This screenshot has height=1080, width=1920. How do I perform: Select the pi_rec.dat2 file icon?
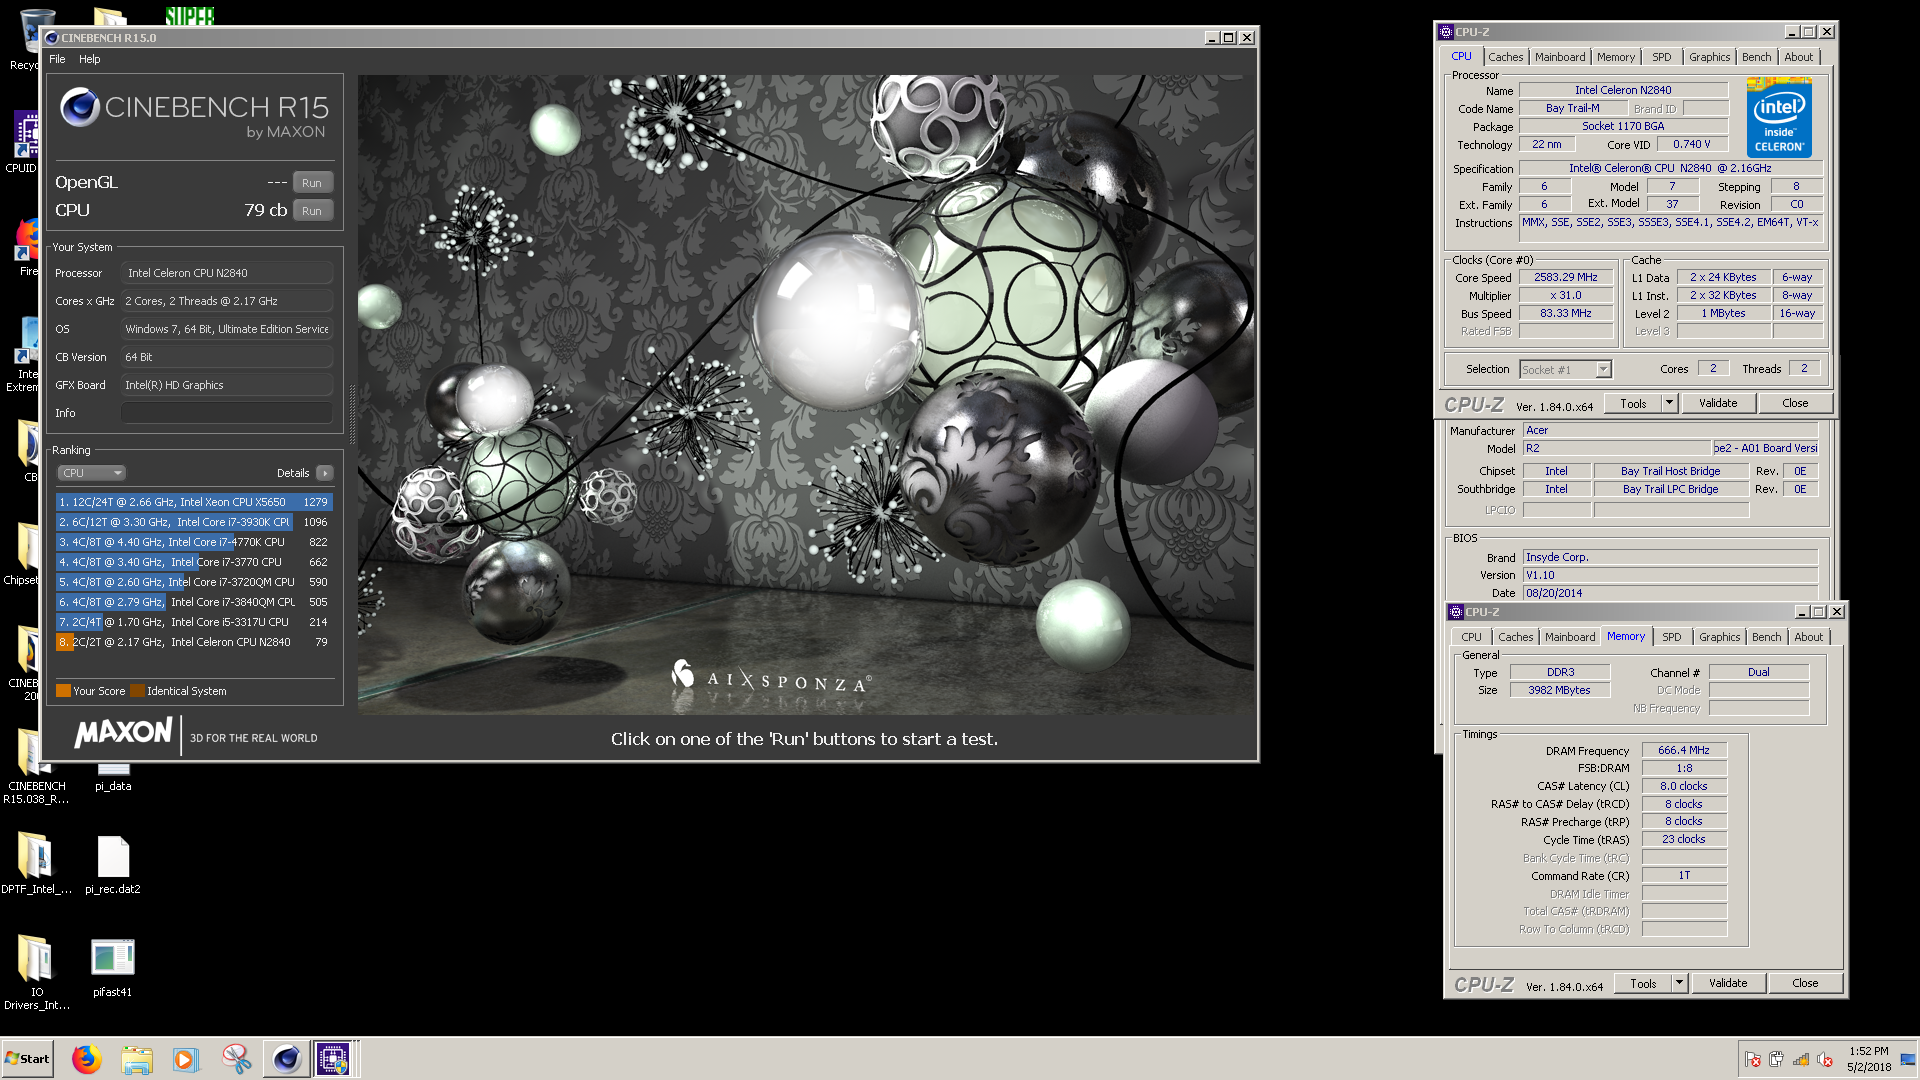click(x=113, y=864)
